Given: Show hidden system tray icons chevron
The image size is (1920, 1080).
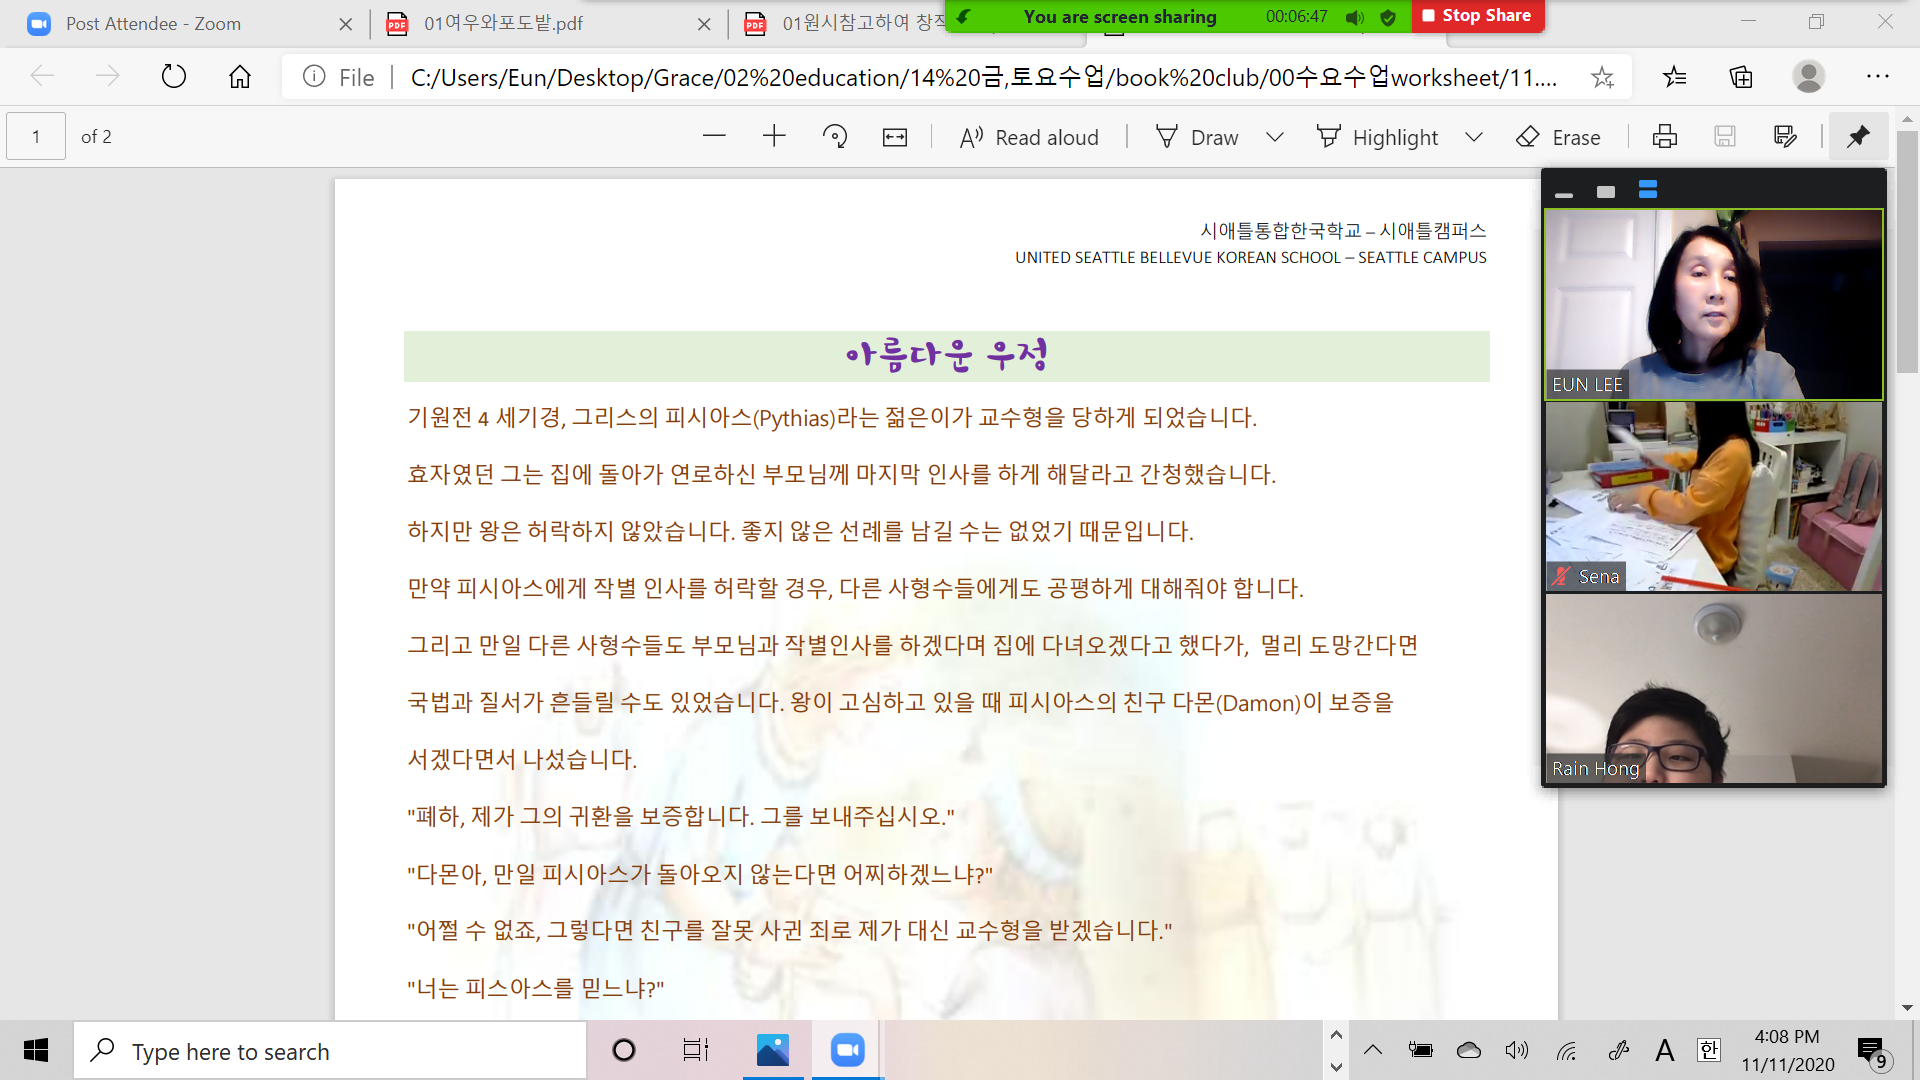Looking at the screenshot, I should [1373, 1050].
